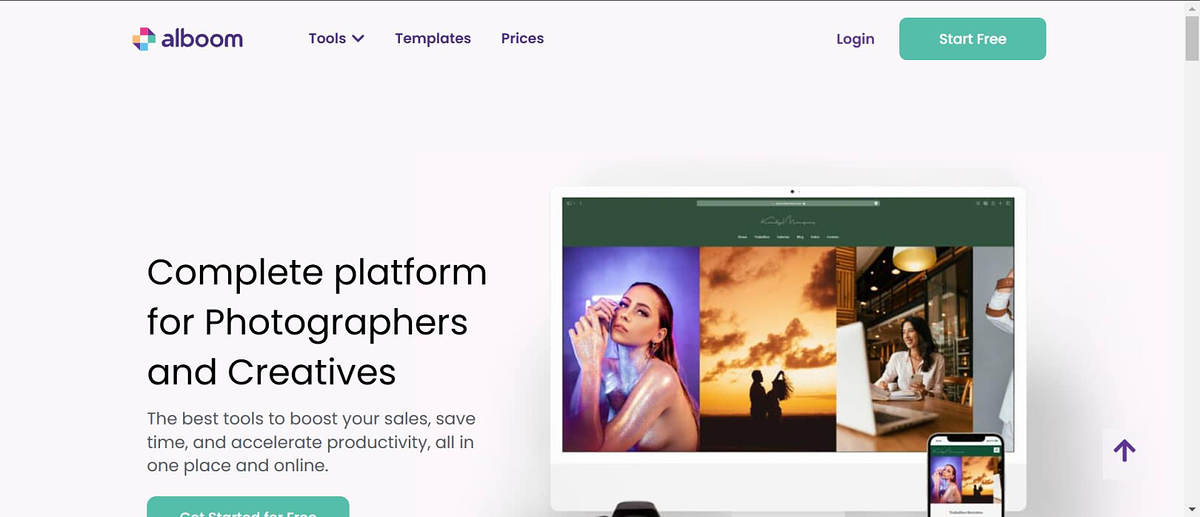
Task: Open the Tools navigation menu
Action: tap(327, 39)
